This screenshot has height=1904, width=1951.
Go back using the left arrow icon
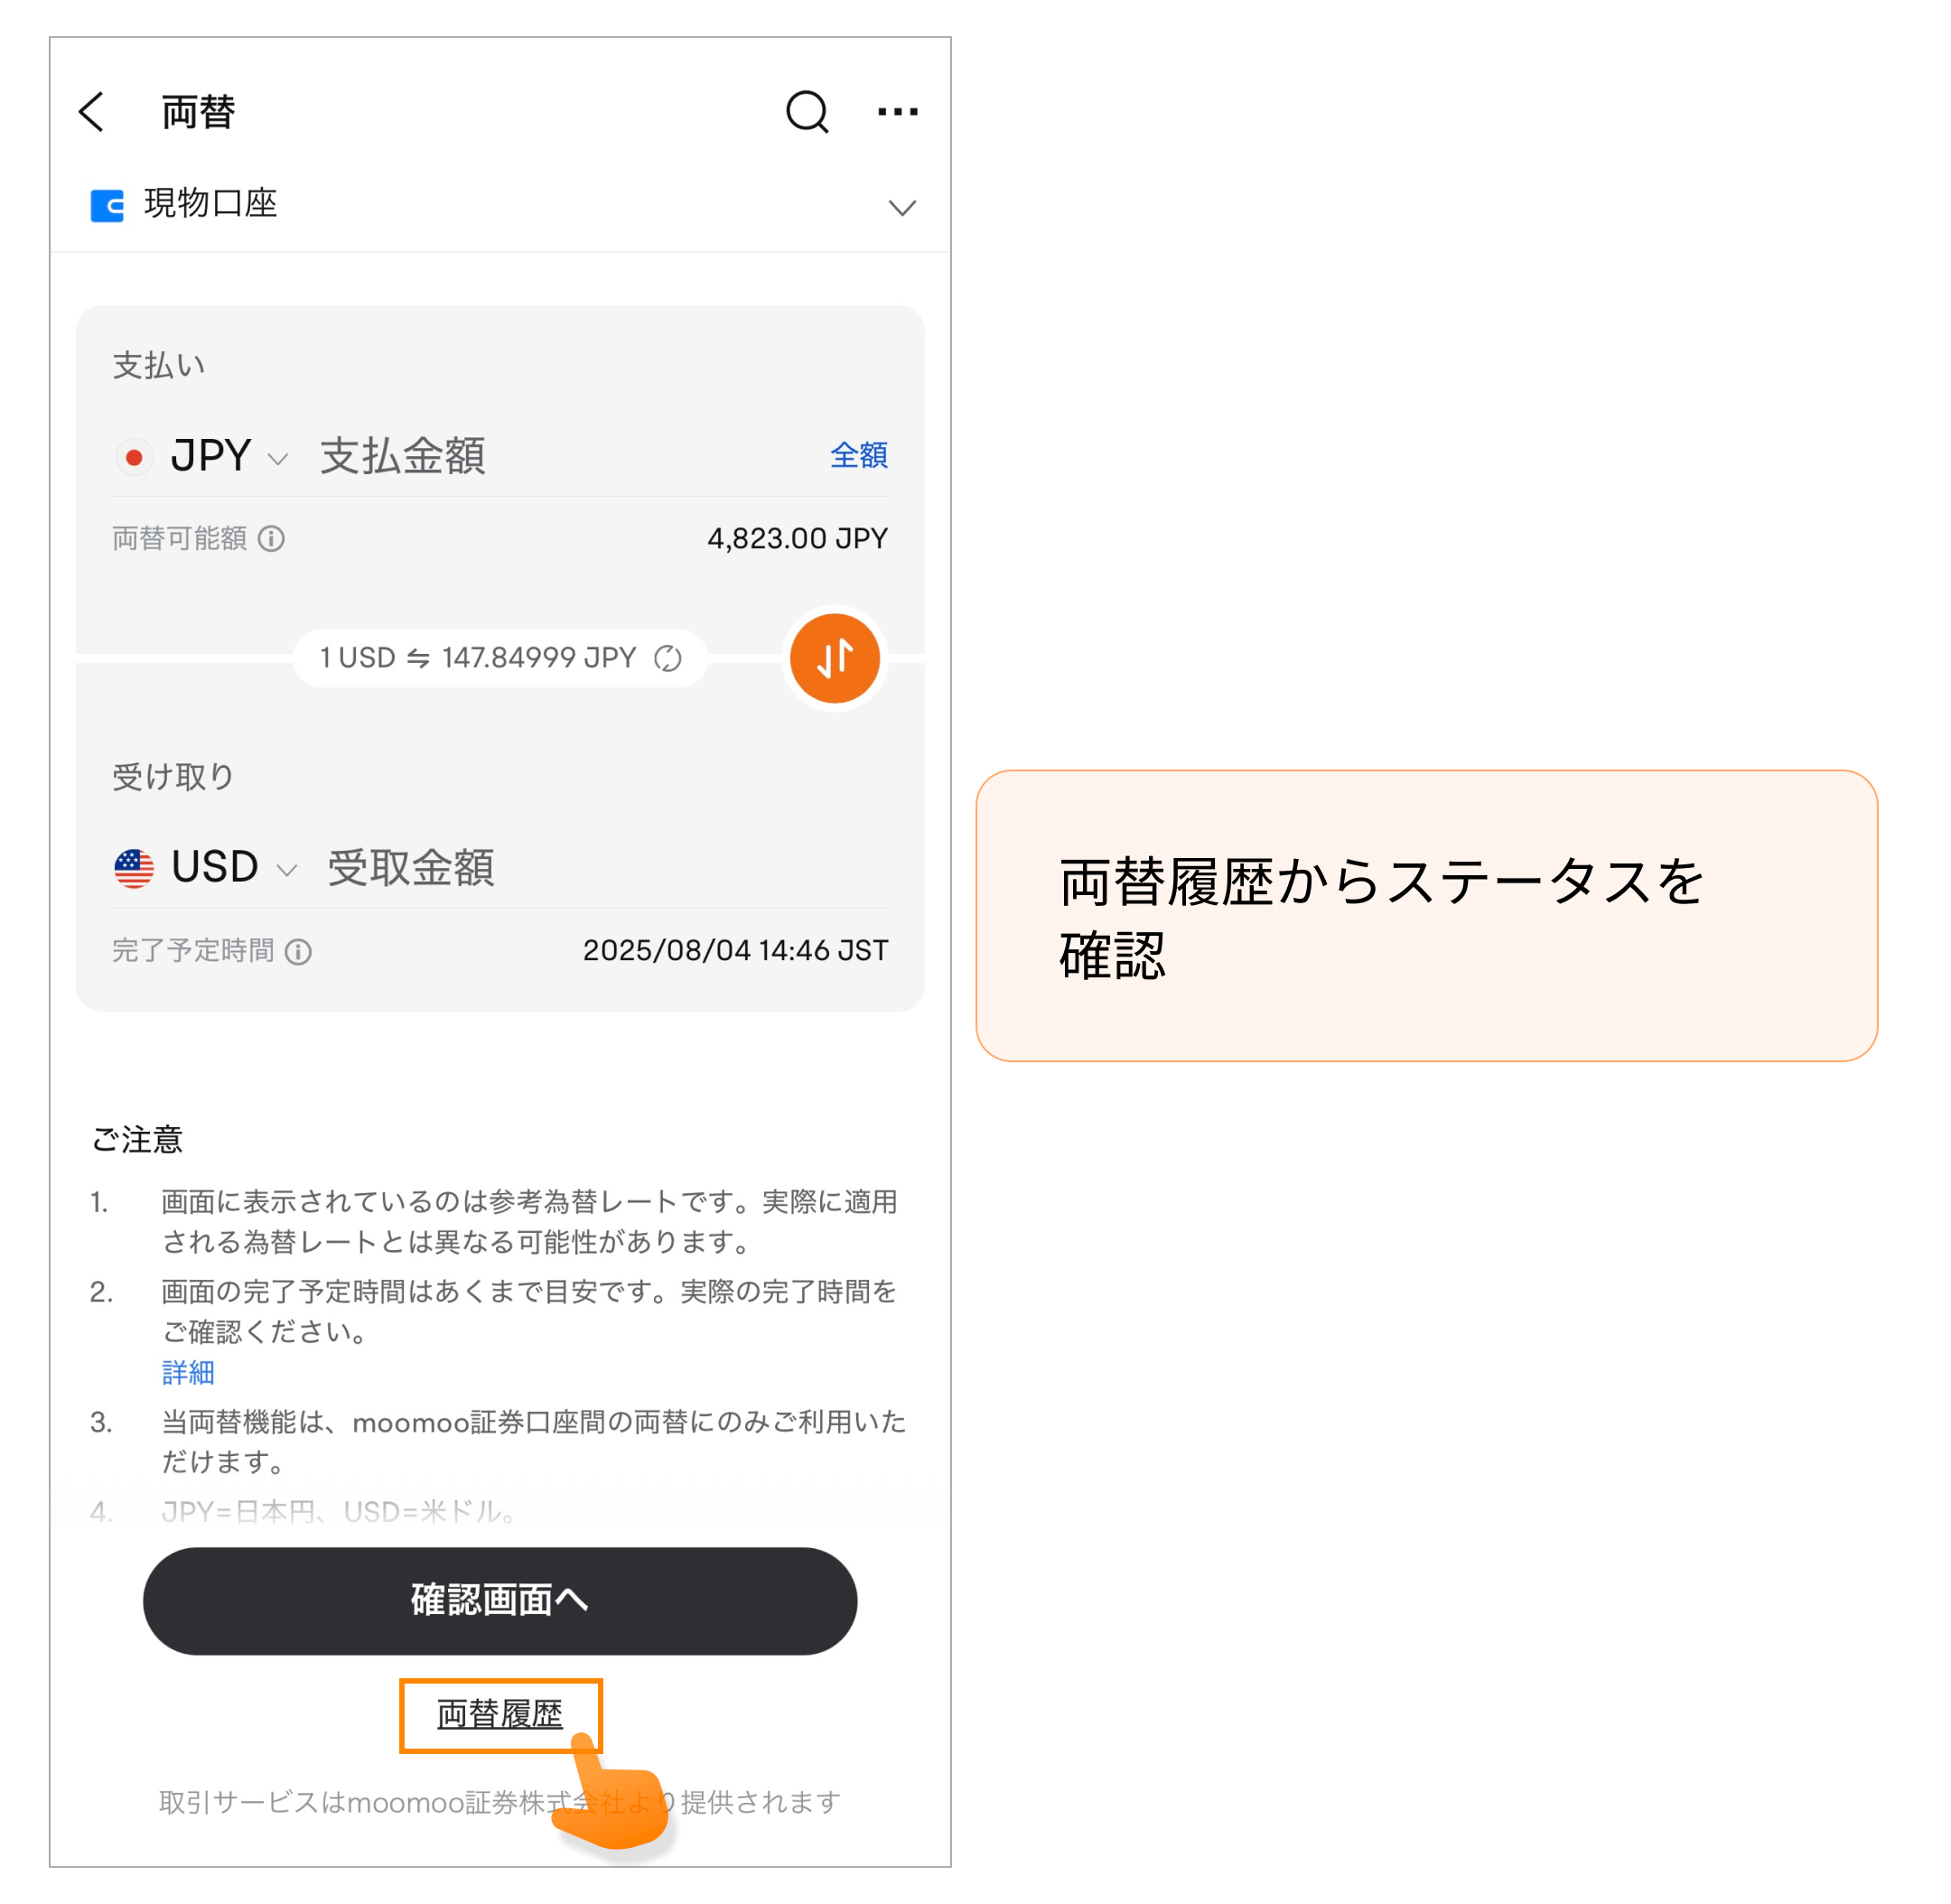[92, 112]
